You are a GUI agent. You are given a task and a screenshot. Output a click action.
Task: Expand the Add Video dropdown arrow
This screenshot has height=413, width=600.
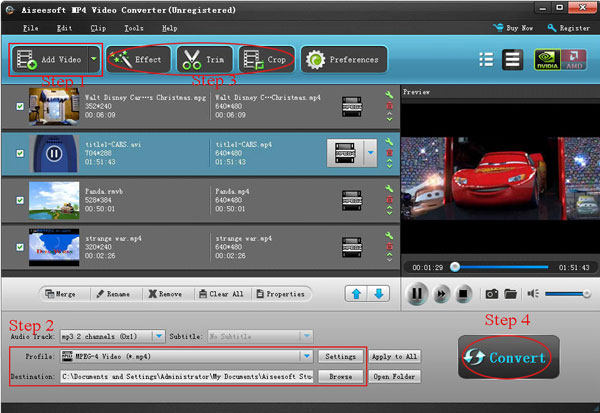click(94, 59)
